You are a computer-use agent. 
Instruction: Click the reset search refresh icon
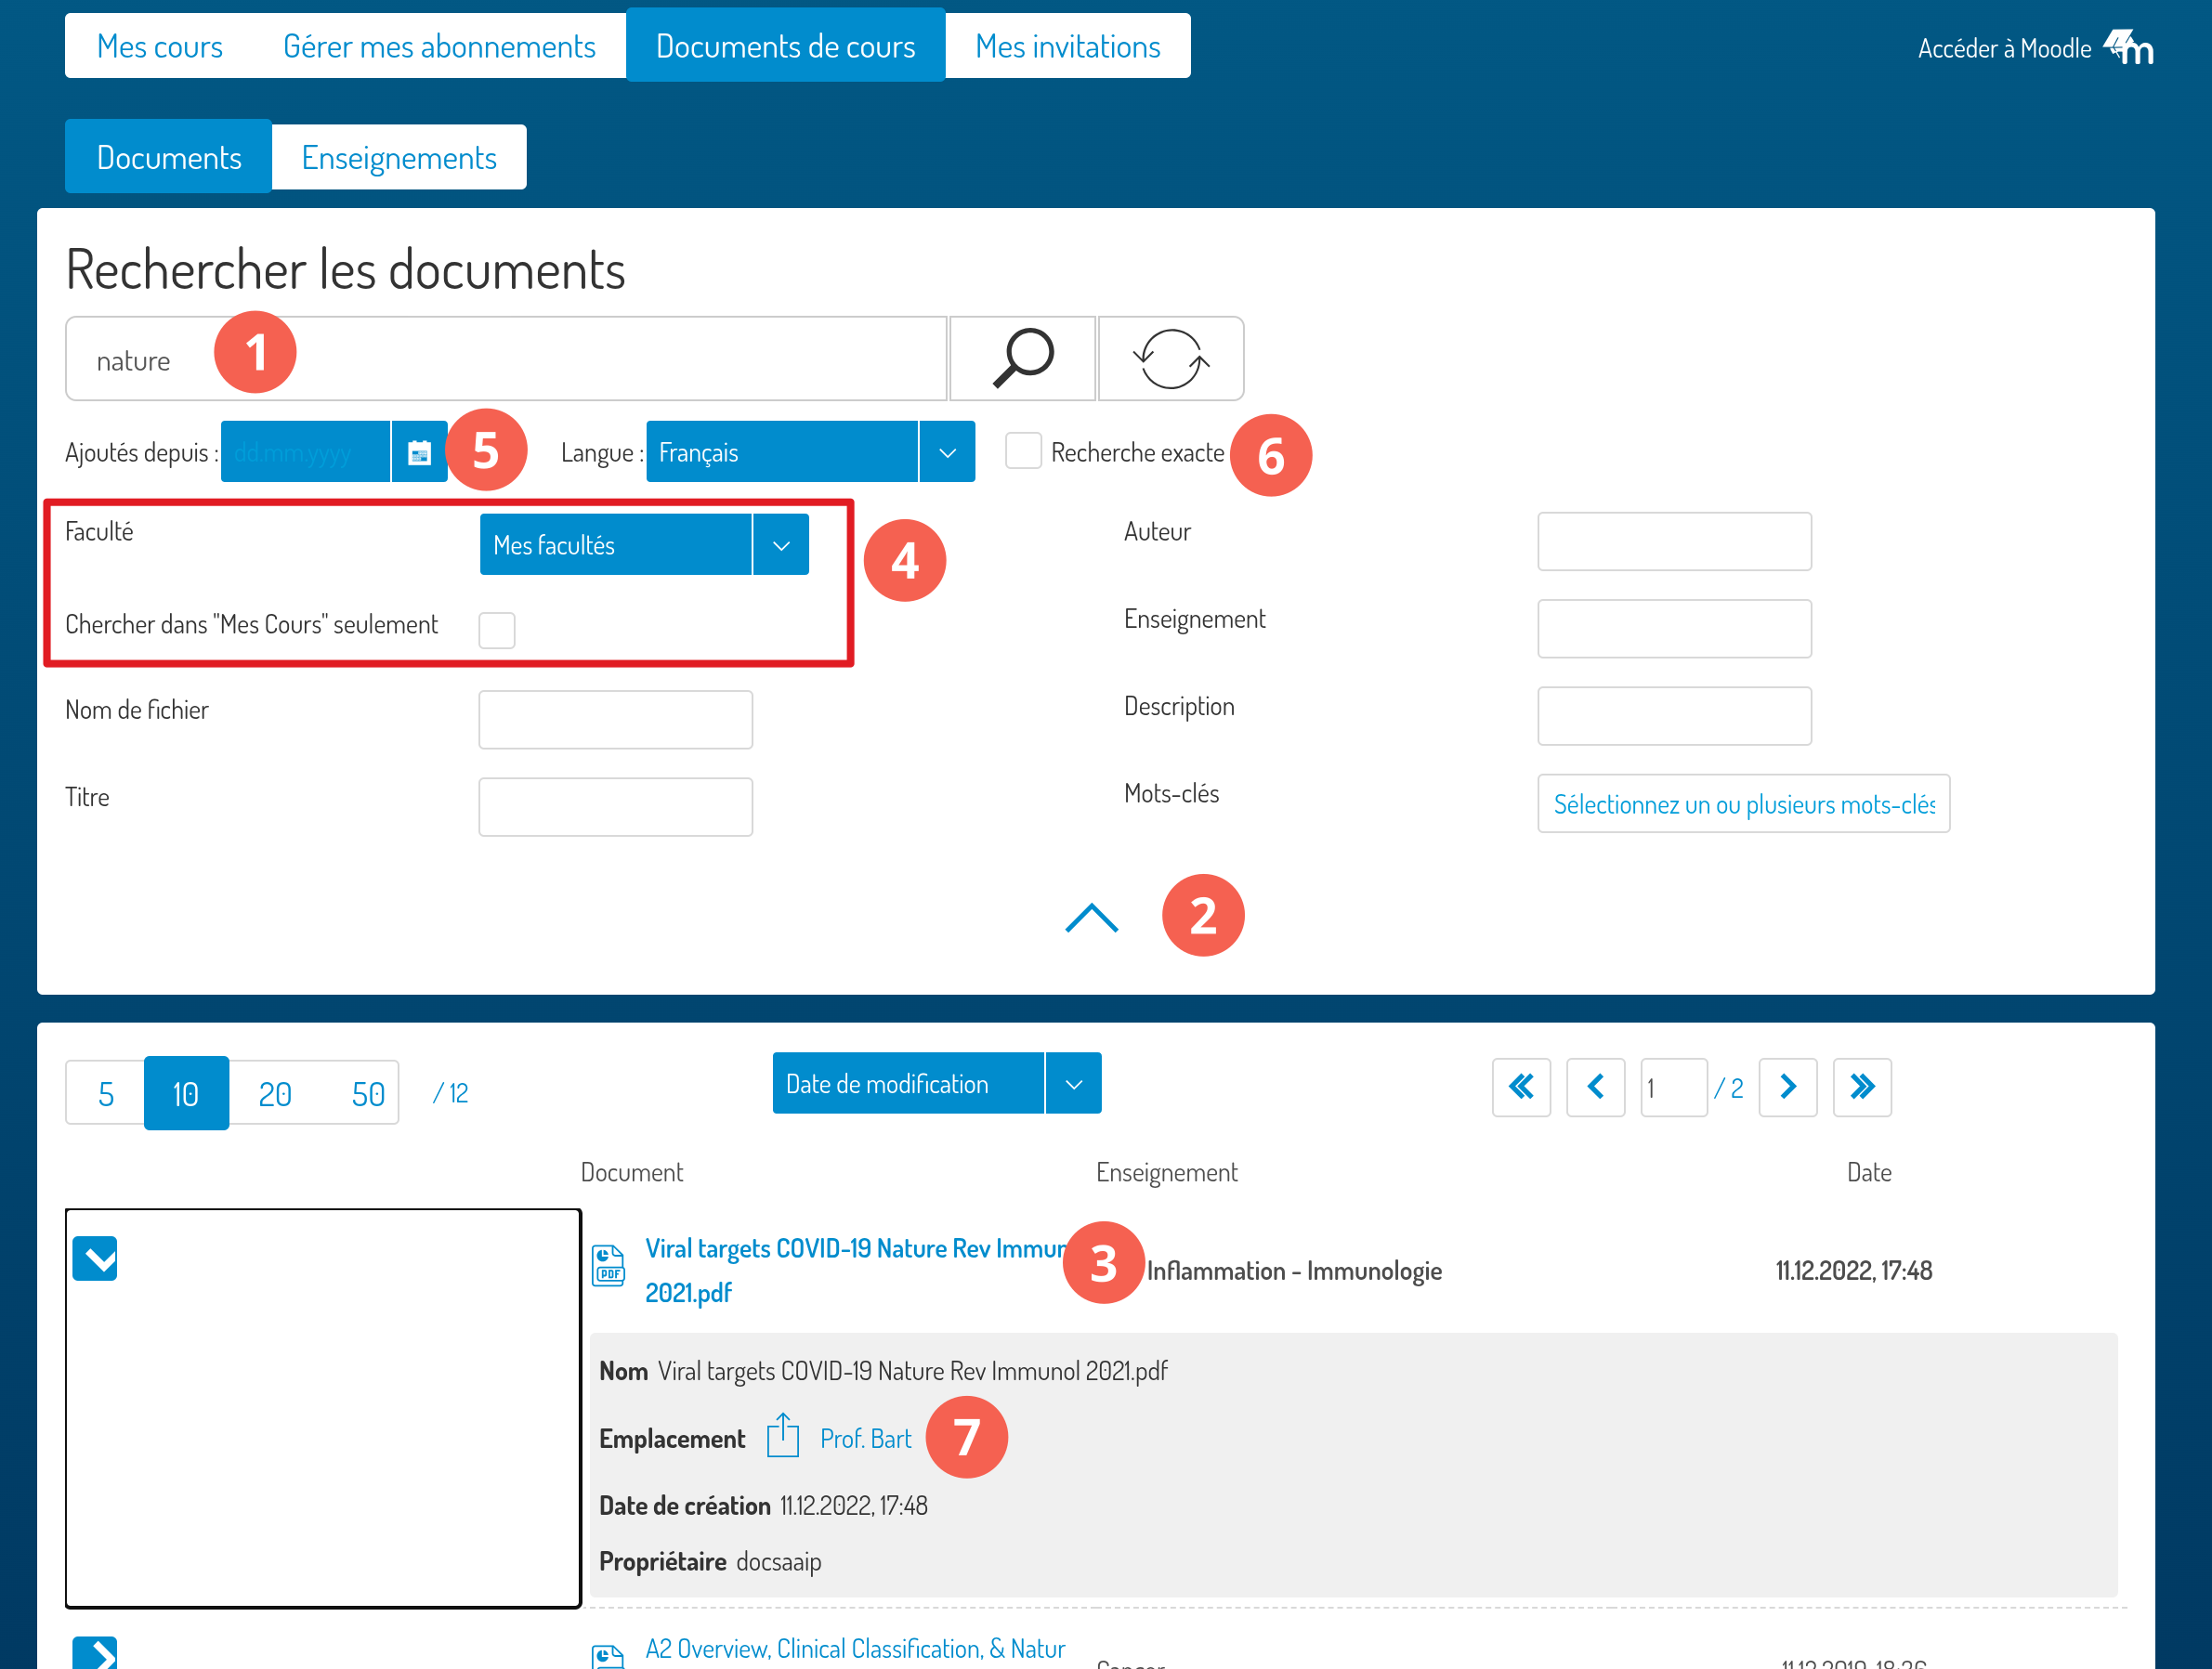(x=1170, y=358)
